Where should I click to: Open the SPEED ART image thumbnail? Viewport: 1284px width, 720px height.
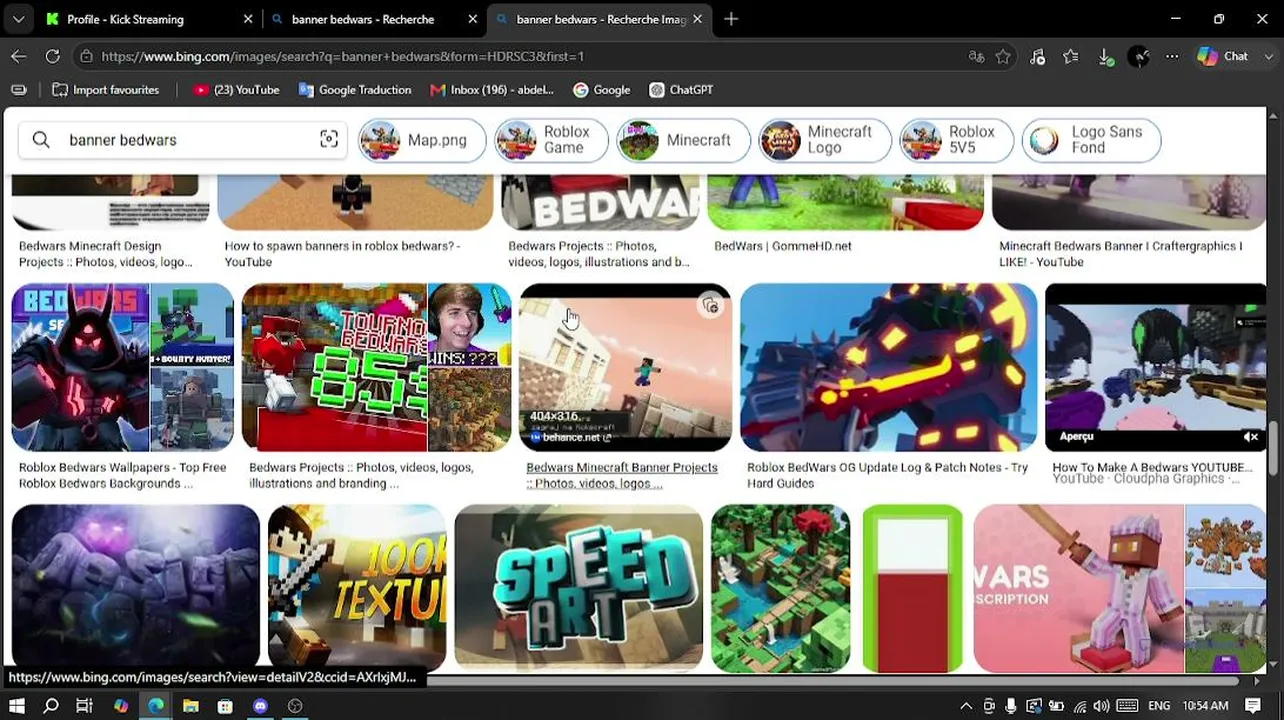(x=579, y=589)
